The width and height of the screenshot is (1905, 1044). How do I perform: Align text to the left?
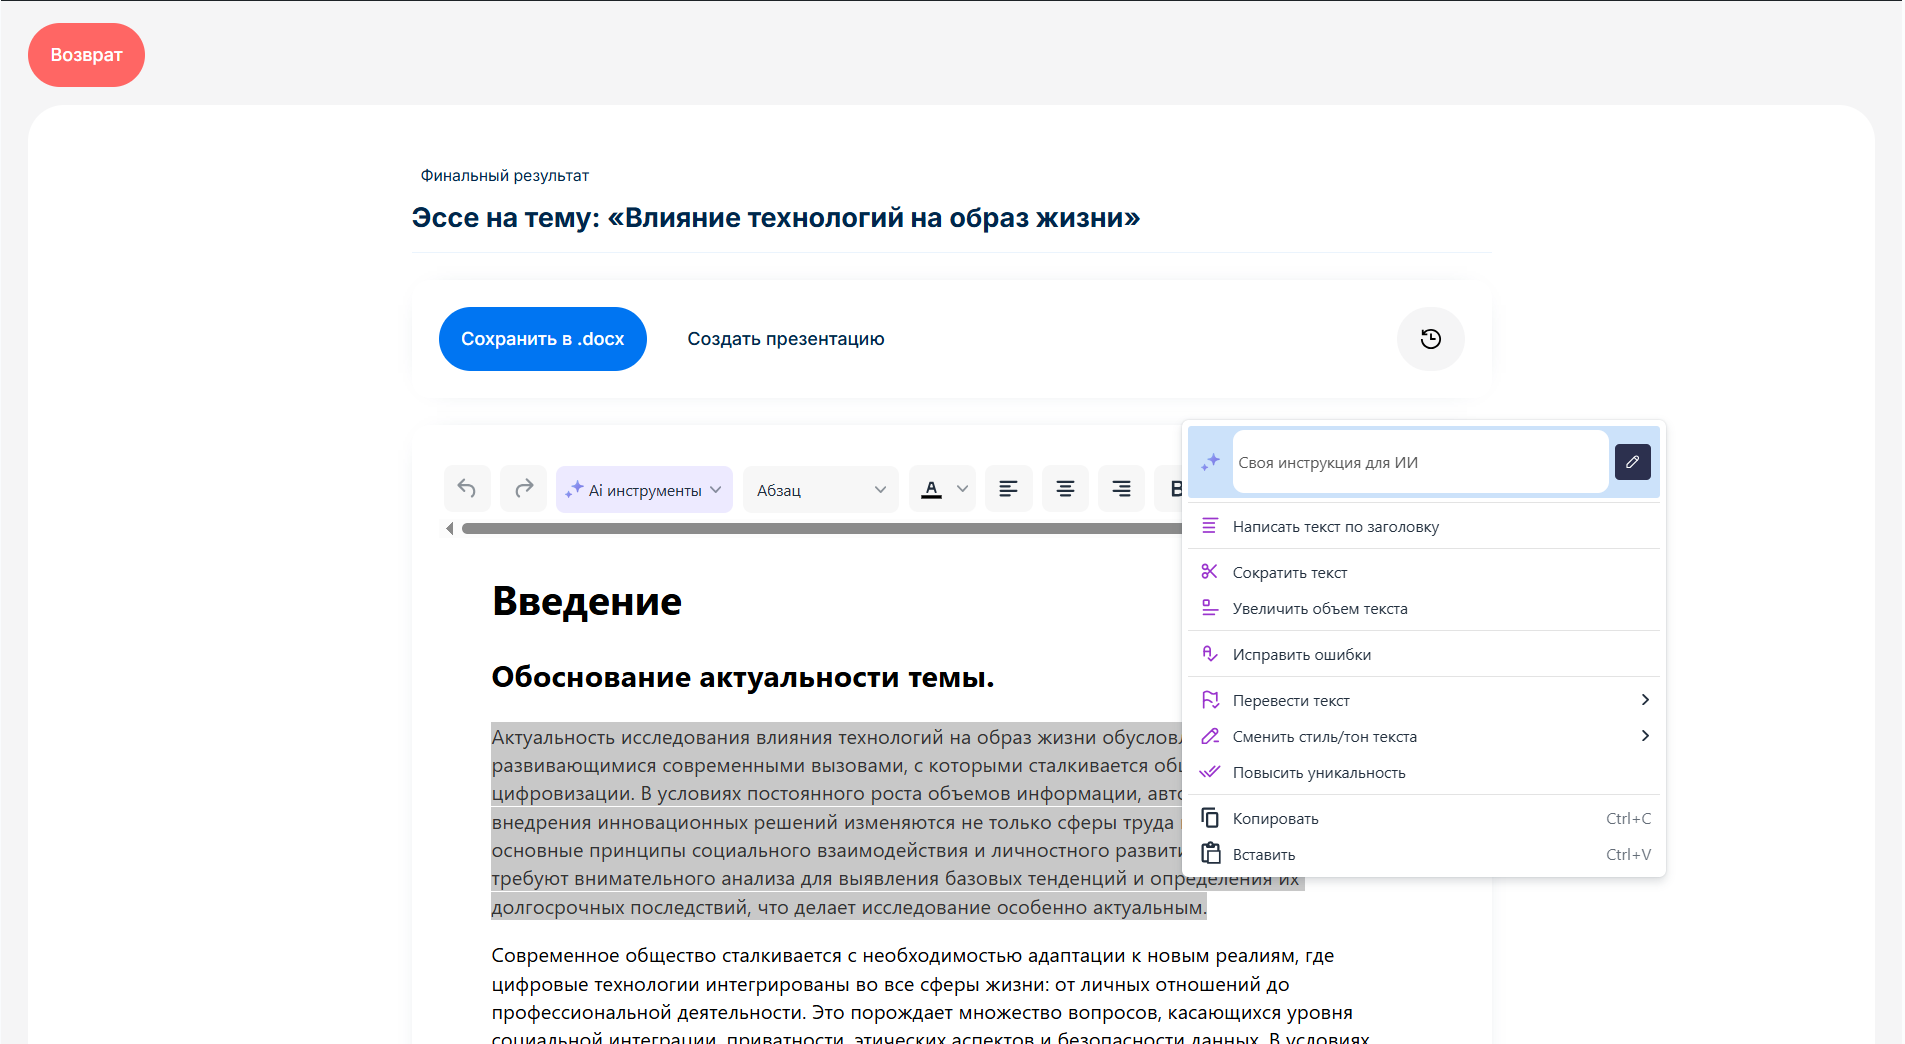click(1008, 489)
